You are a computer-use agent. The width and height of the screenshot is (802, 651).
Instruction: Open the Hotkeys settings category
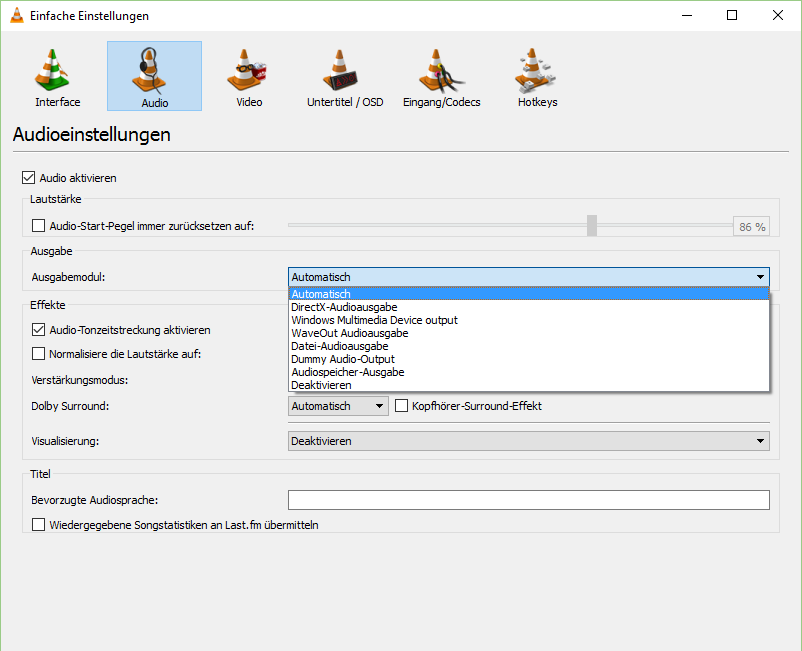point(537,77)
